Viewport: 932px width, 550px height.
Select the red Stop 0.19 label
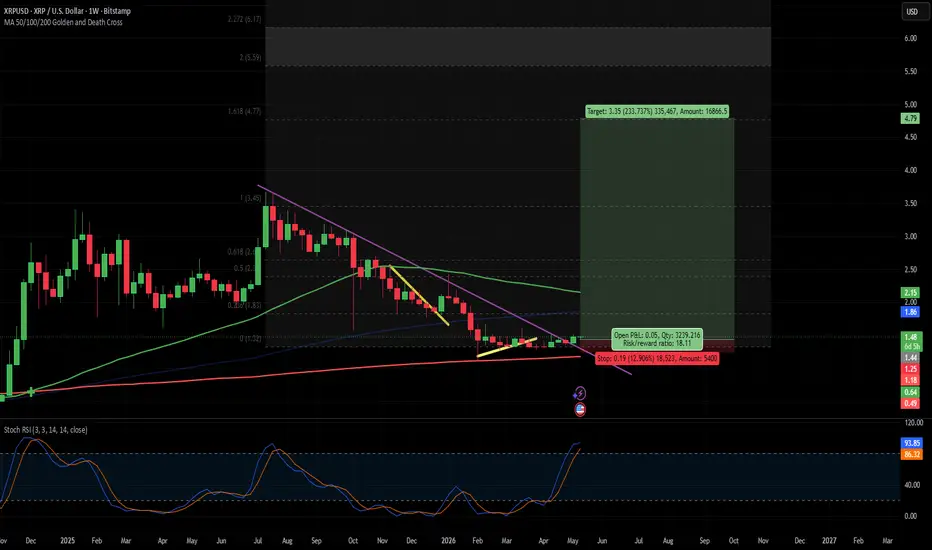(x=657, y=359)
